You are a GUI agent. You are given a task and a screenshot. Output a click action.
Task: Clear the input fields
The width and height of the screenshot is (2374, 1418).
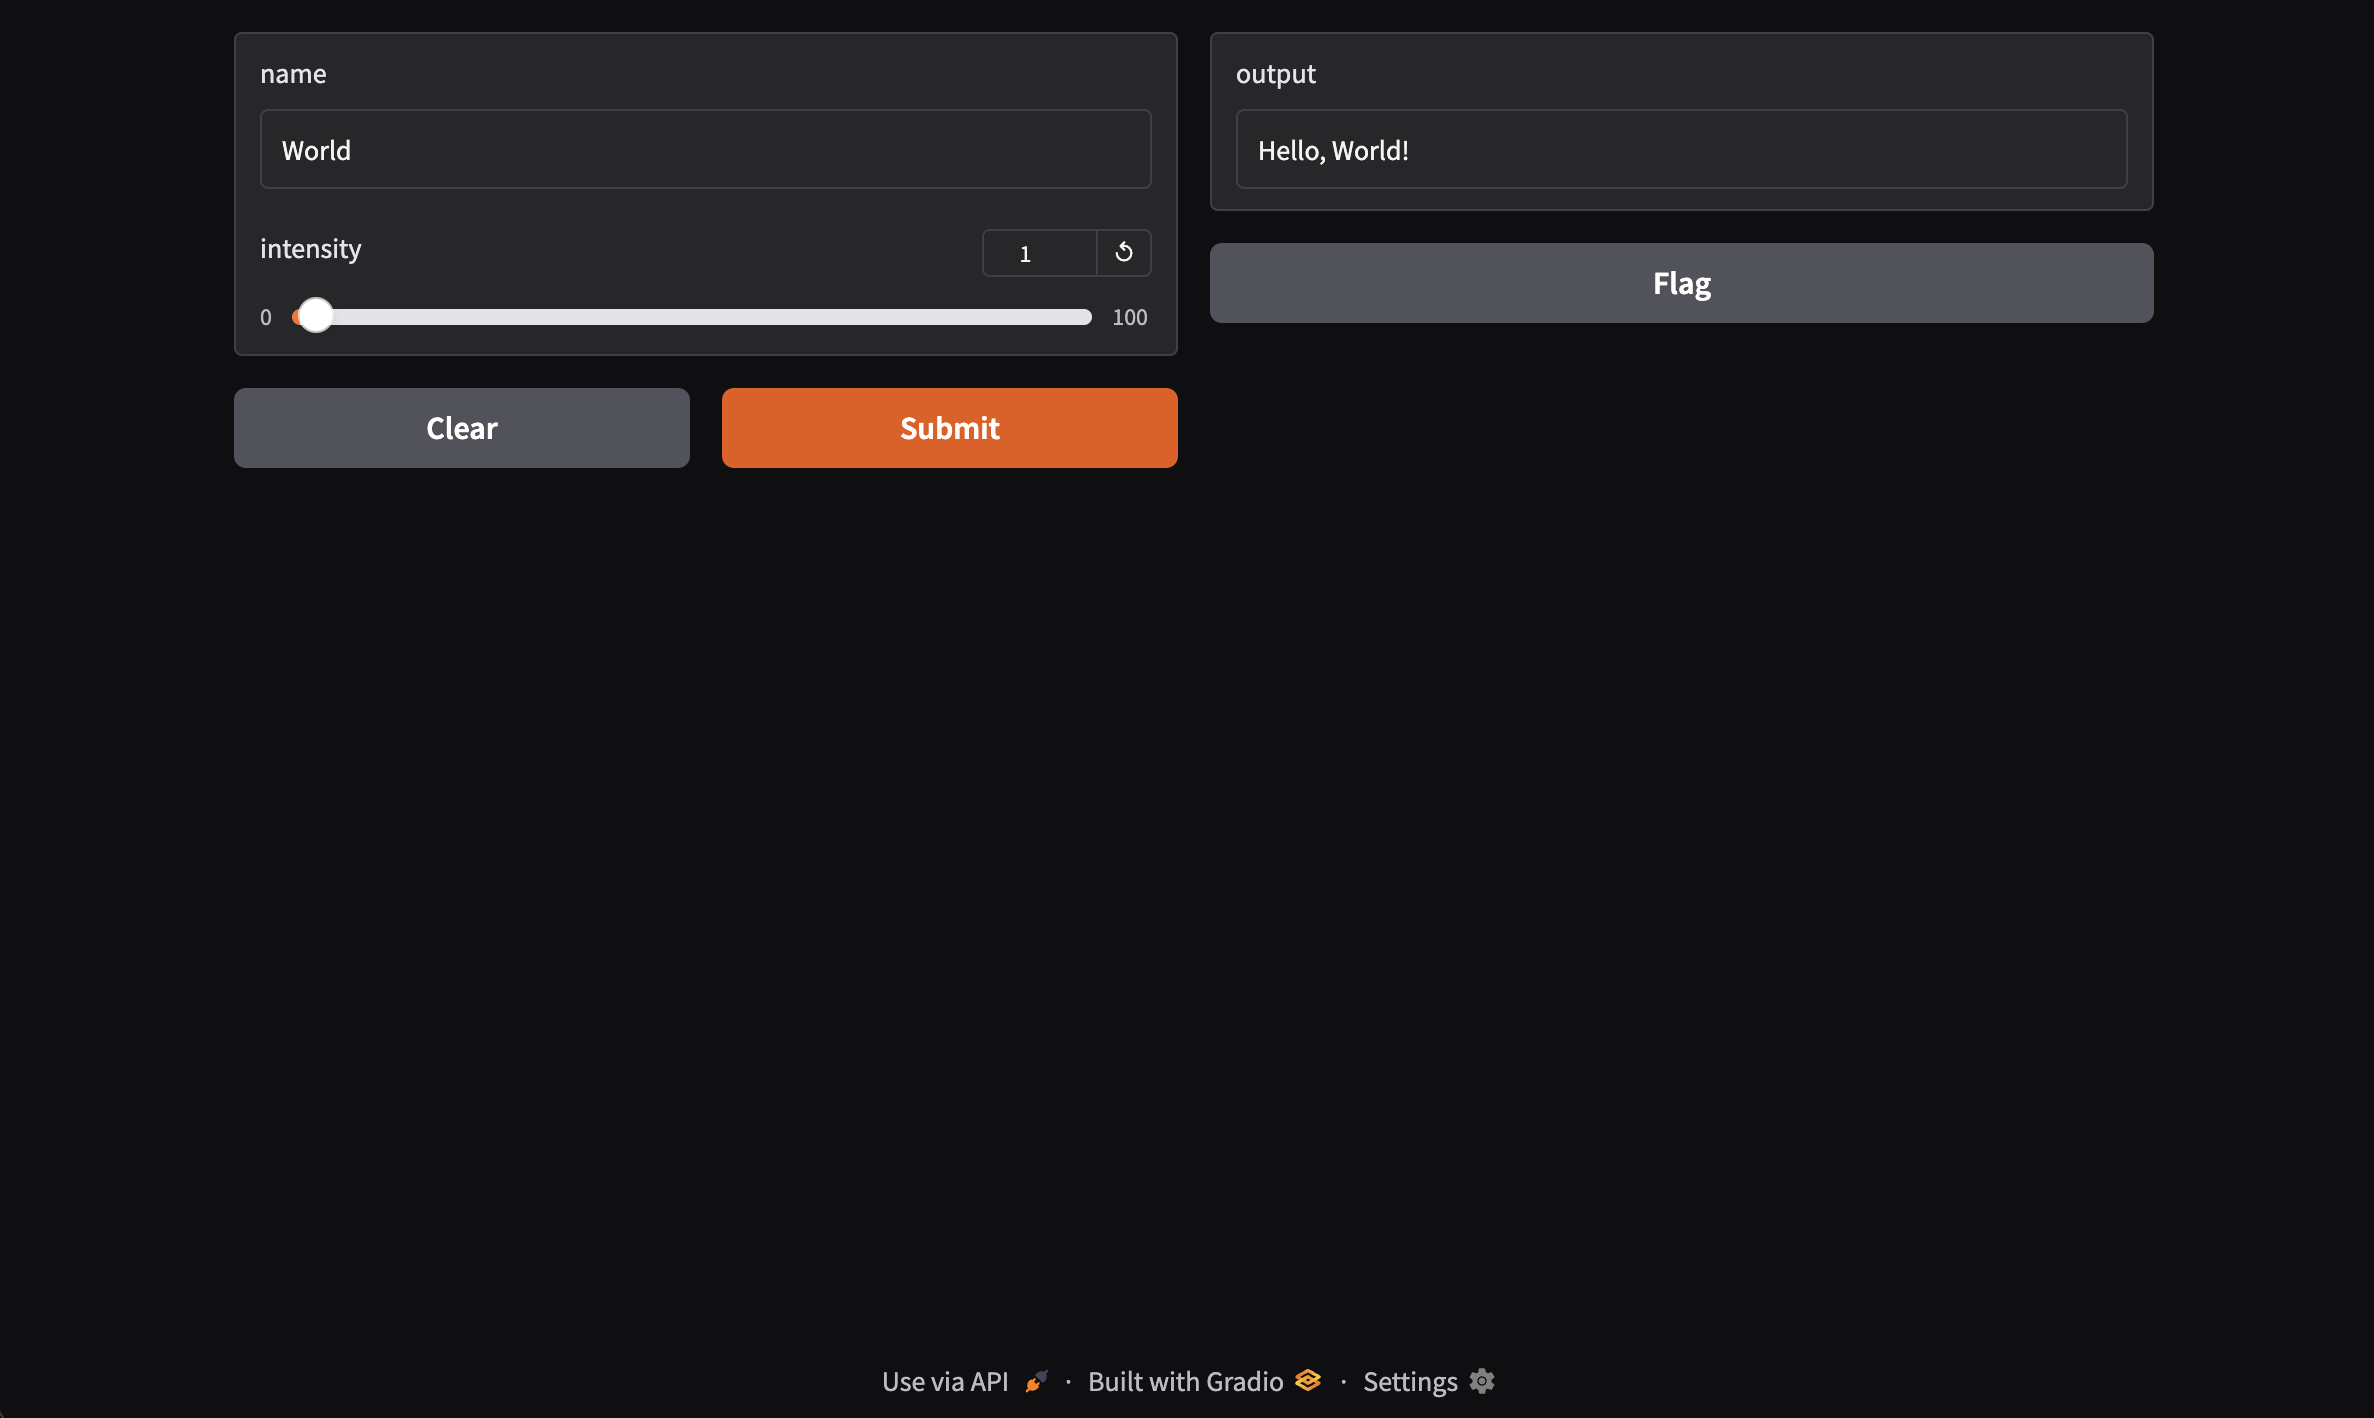(x=461, y=428)
